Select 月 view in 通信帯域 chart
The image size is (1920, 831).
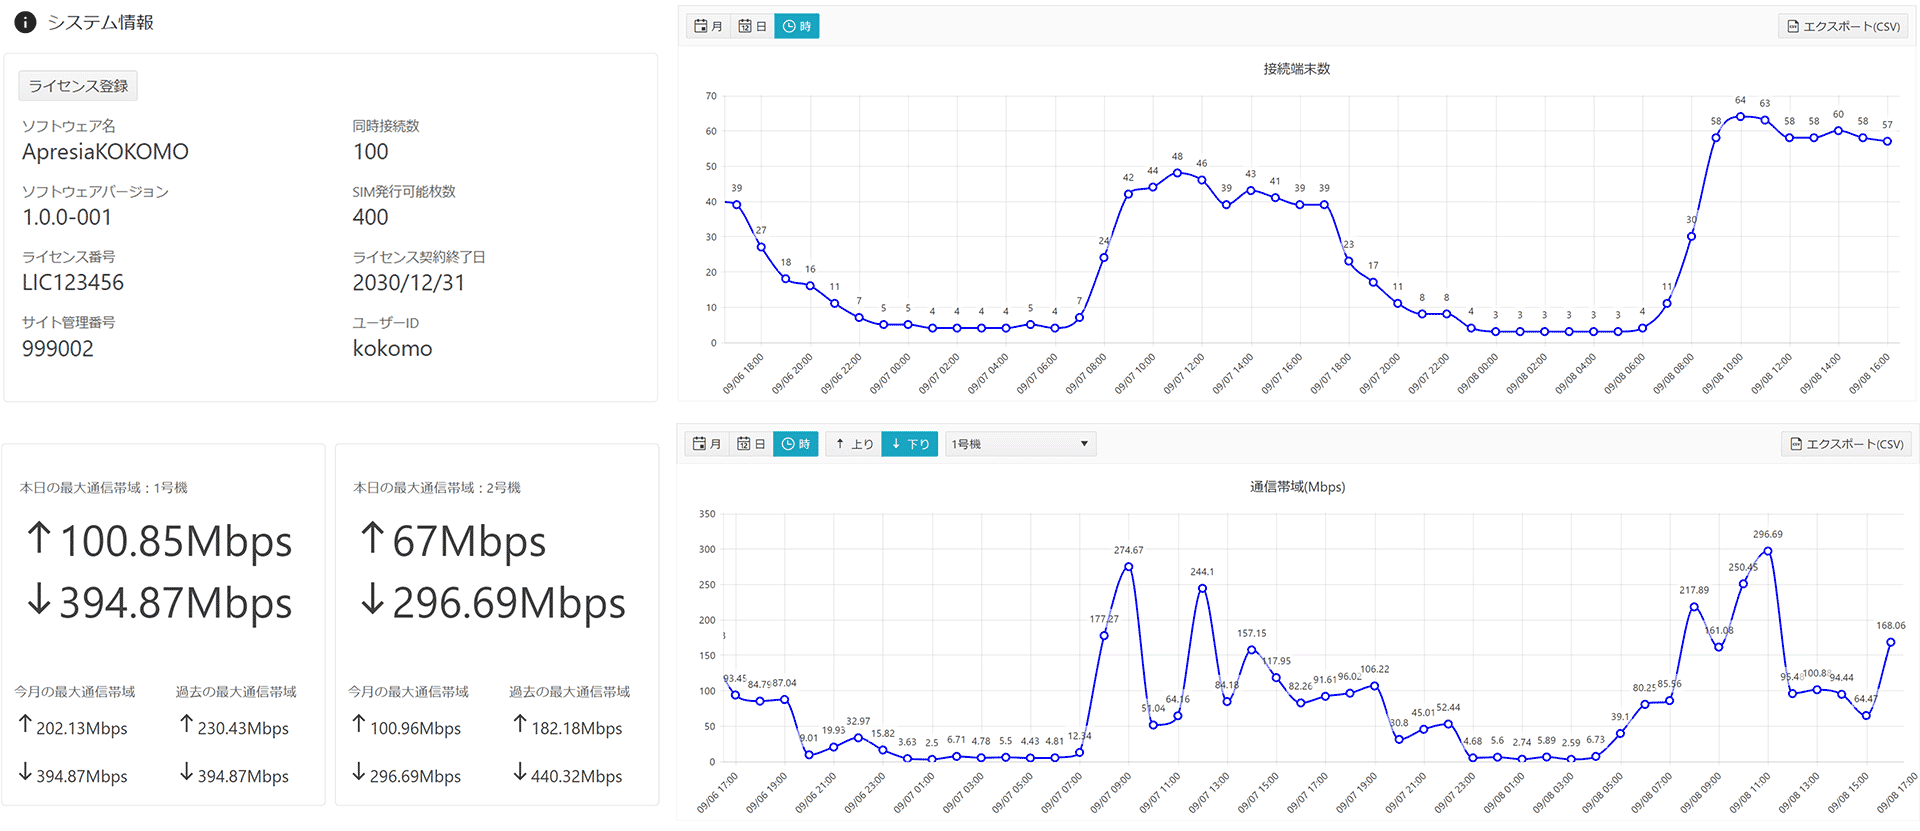tap(707, 444)
